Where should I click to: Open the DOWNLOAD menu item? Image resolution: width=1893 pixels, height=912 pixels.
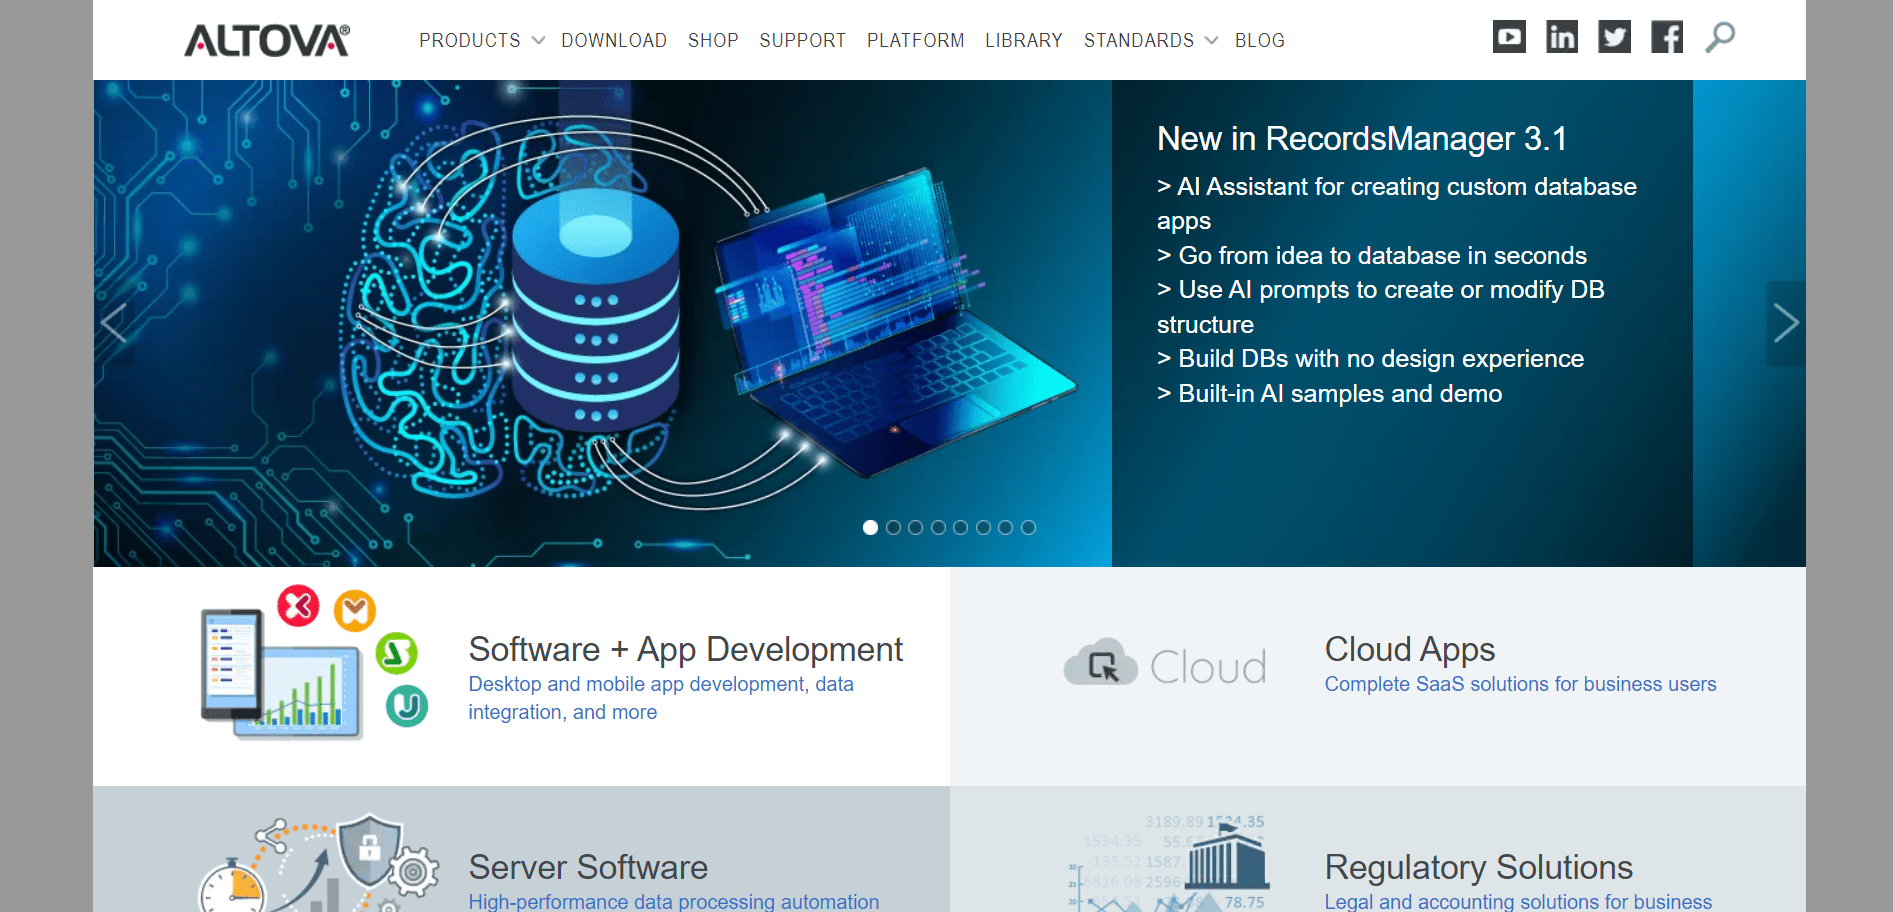coord(614,40)
